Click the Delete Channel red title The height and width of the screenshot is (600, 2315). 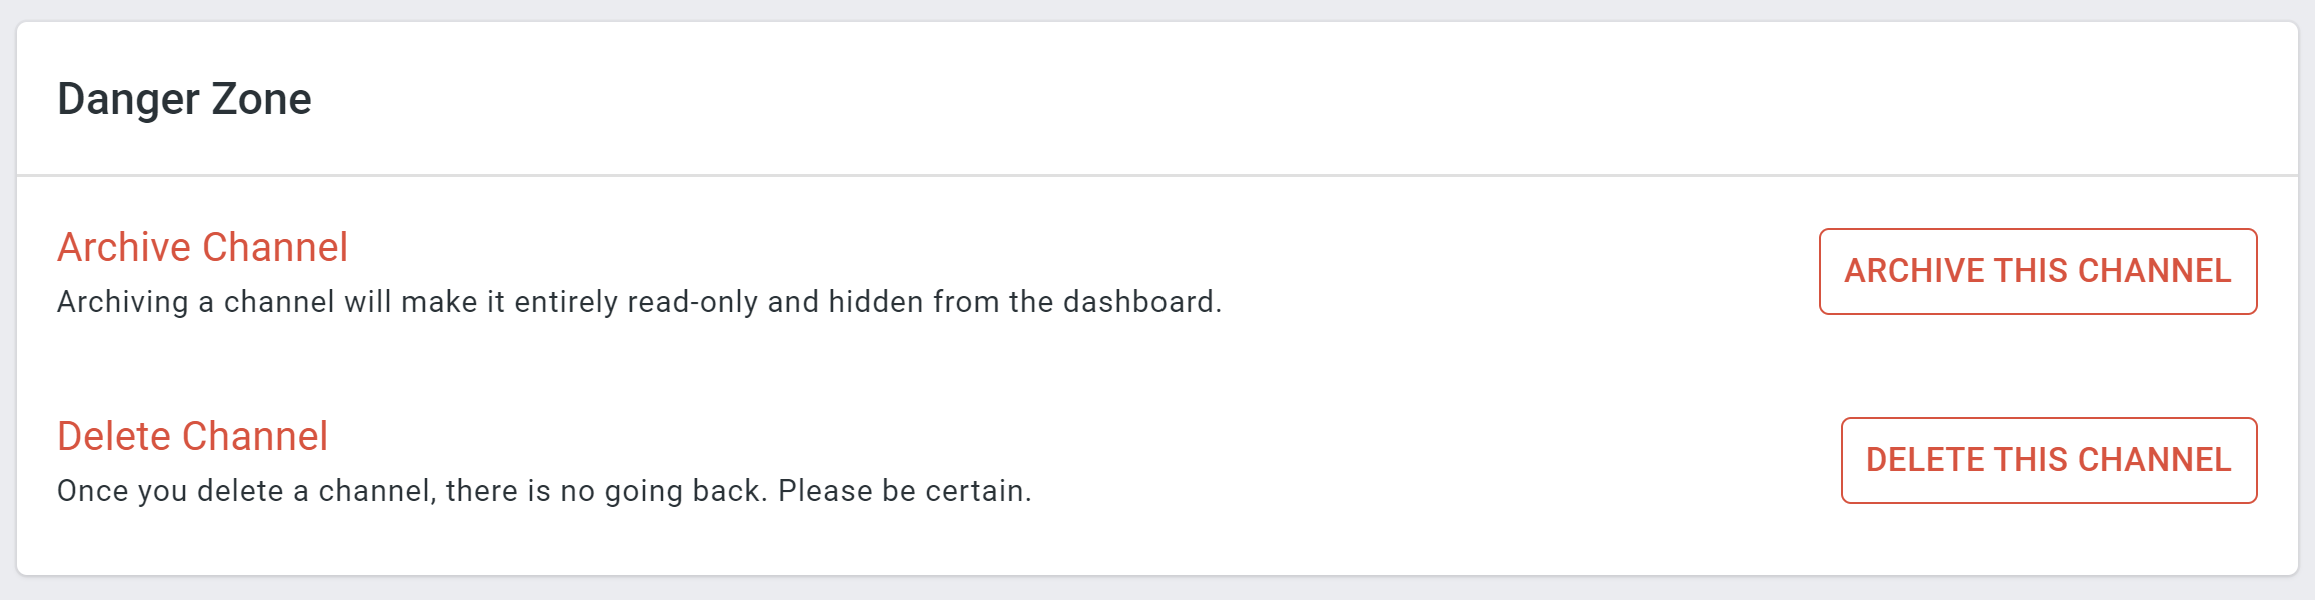[192, 436]
